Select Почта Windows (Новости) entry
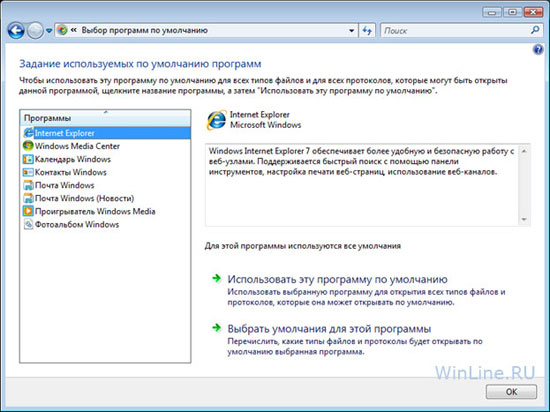Screen dimensions: 550x412 [84, 198]
